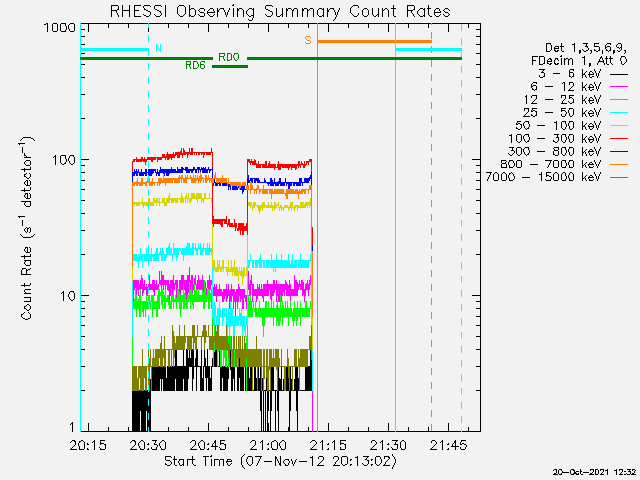
Task: Click the '20:45' x-axis tick label
Action: (209, 445)
